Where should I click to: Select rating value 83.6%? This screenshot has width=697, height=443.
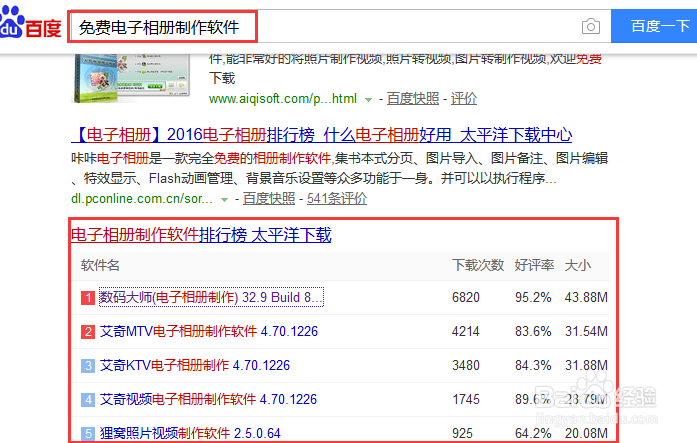pyautogui.click(x=533, y=331)
